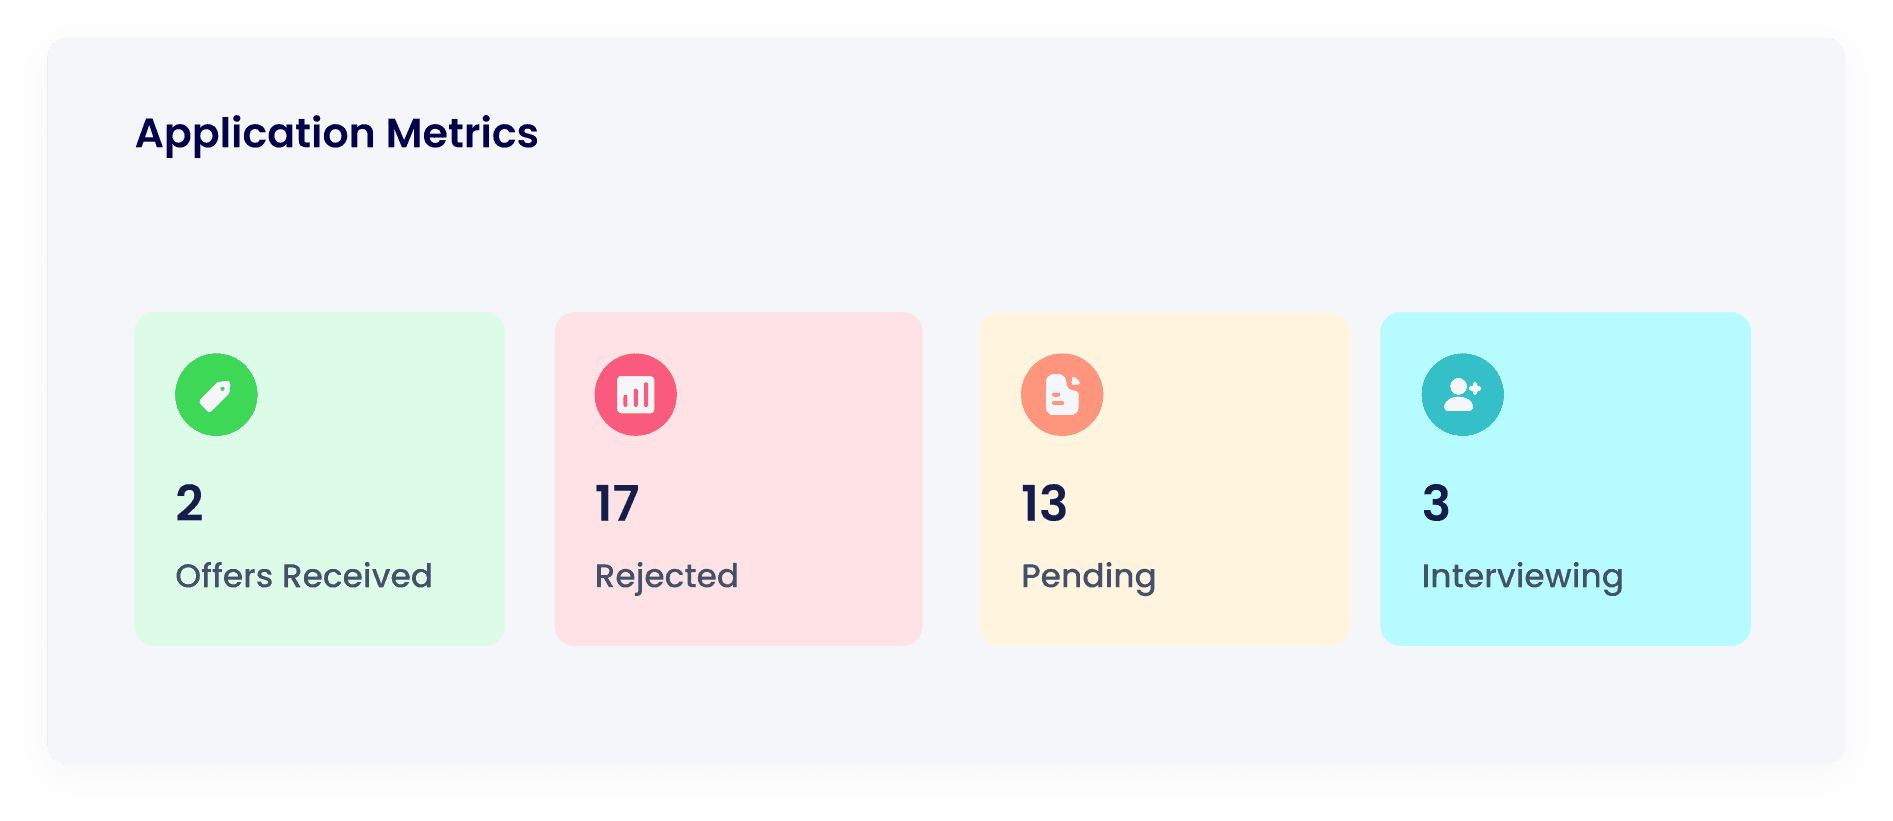Screen dimensions: 1893x821
Task: Click the Offers Received card
Action: [x=319, y=477]
